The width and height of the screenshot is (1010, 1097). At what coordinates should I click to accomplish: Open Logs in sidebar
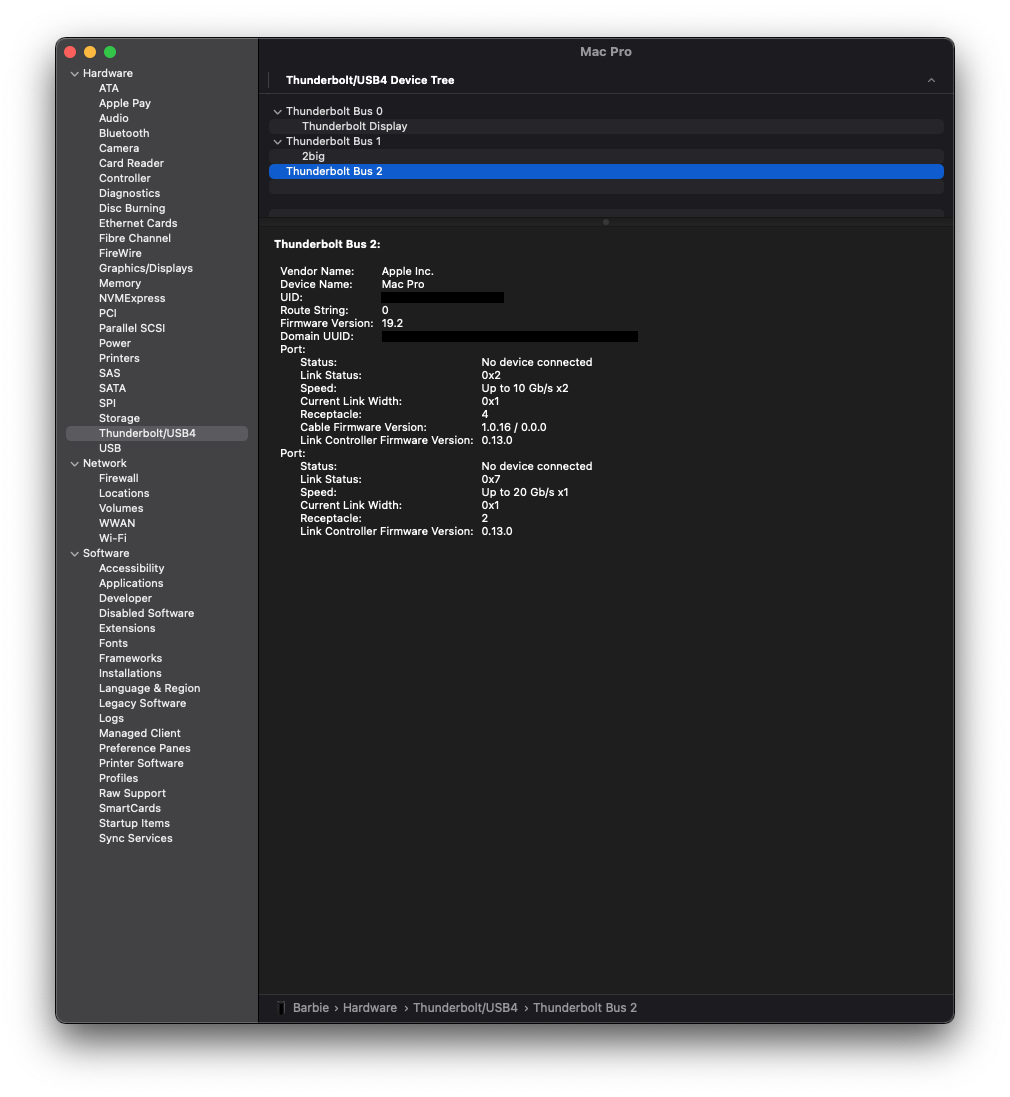[x=111, y=719]
